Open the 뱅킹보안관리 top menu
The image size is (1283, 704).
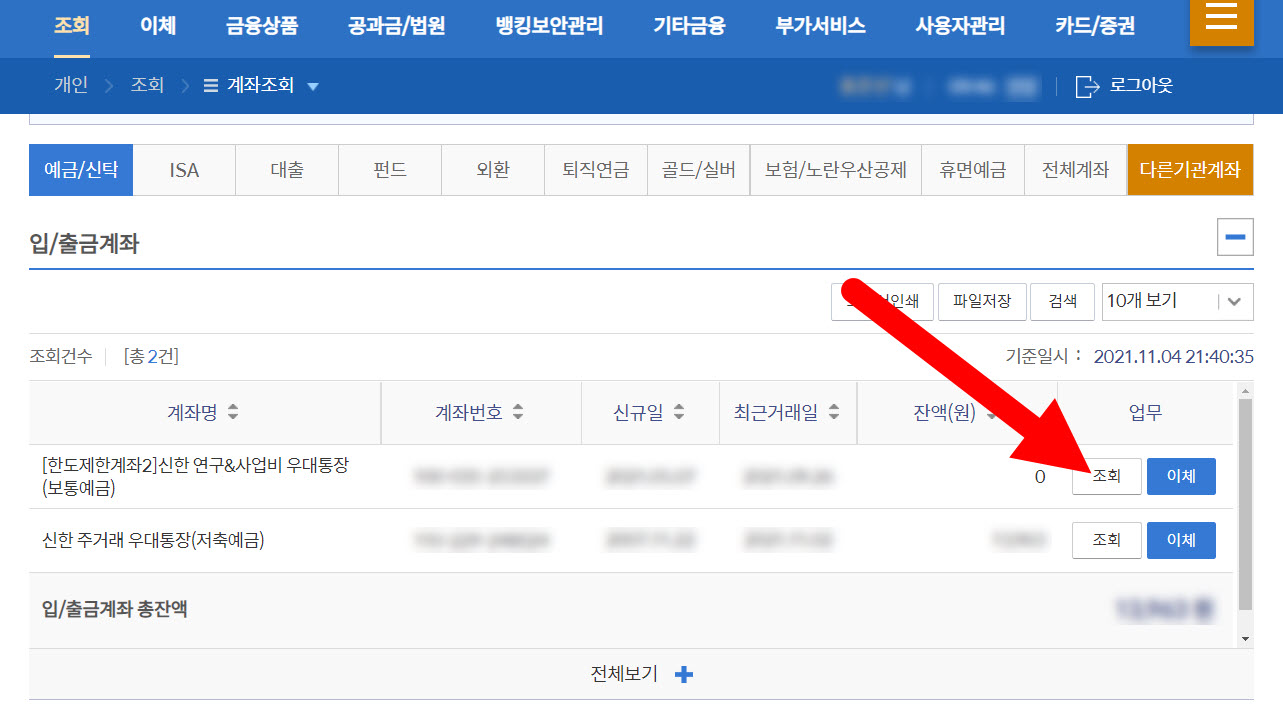549,26
